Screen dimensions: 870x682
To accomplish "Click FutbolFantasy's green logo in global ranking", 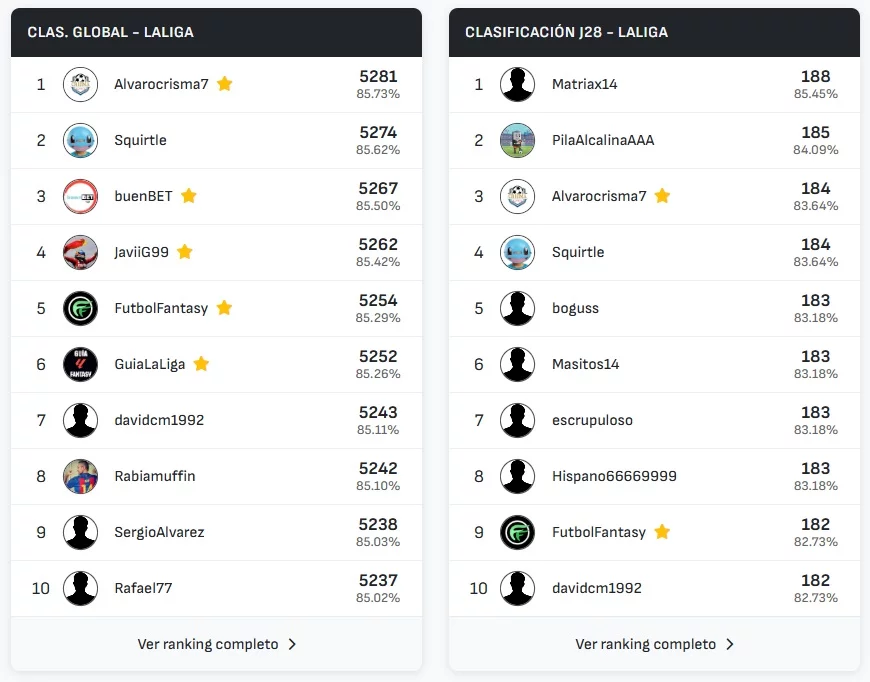I will pyautogui.click(x=80, y=308).
